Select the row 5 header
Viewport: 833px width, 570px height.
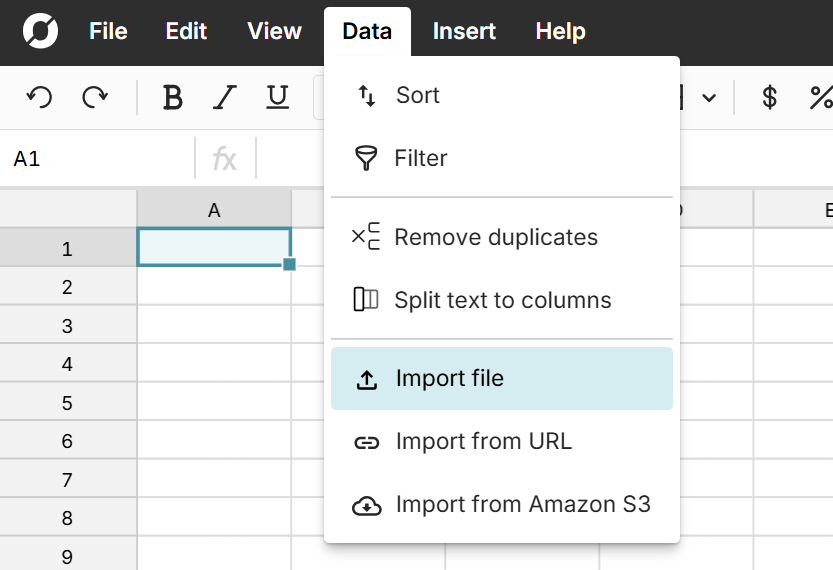coord(67,403)
